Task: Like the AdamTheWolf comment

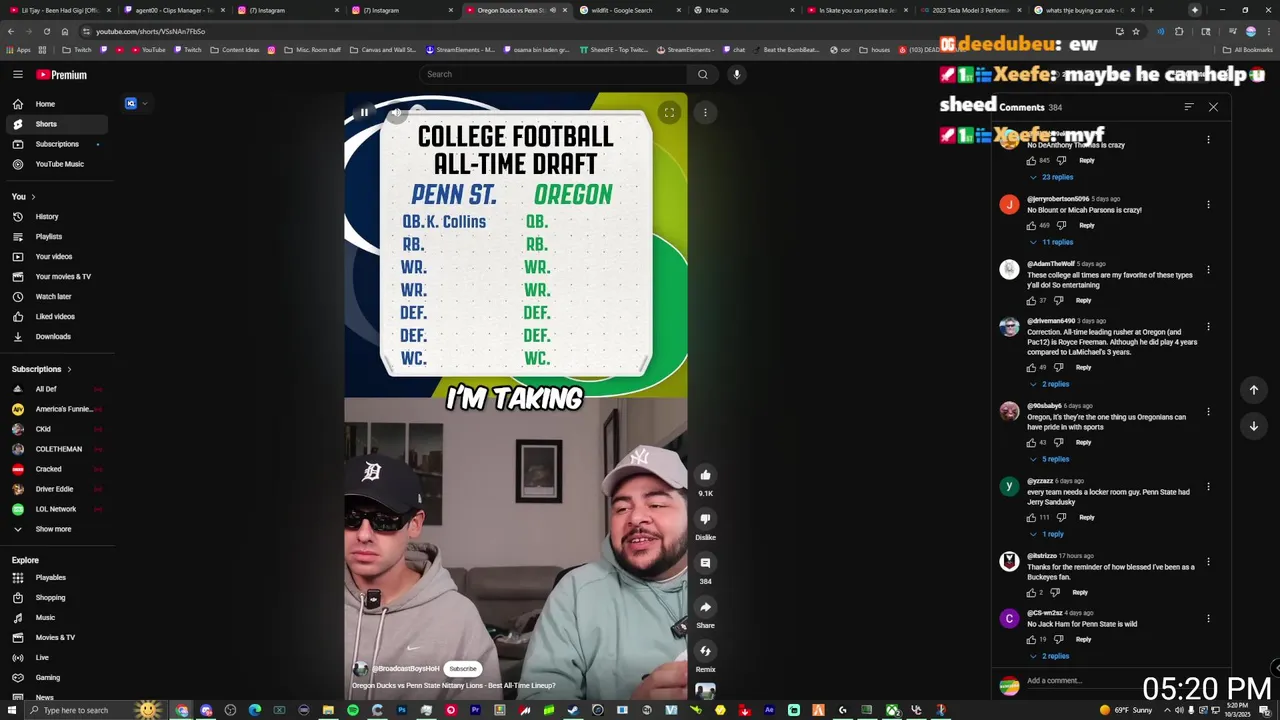Action: (1032, 300)
